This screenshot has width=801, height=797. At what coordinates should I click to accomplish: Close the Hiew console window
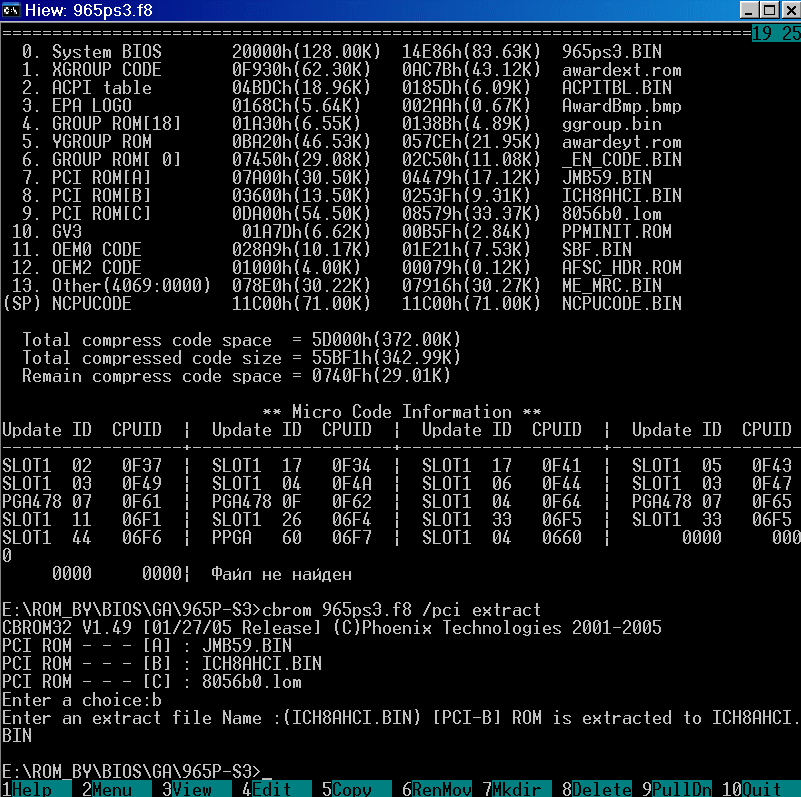787,11
